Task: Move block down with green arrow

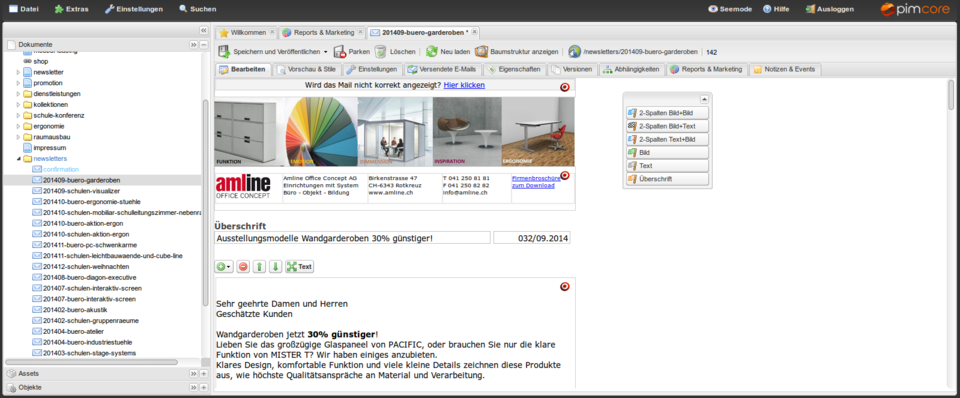Action: coord(276,267)
